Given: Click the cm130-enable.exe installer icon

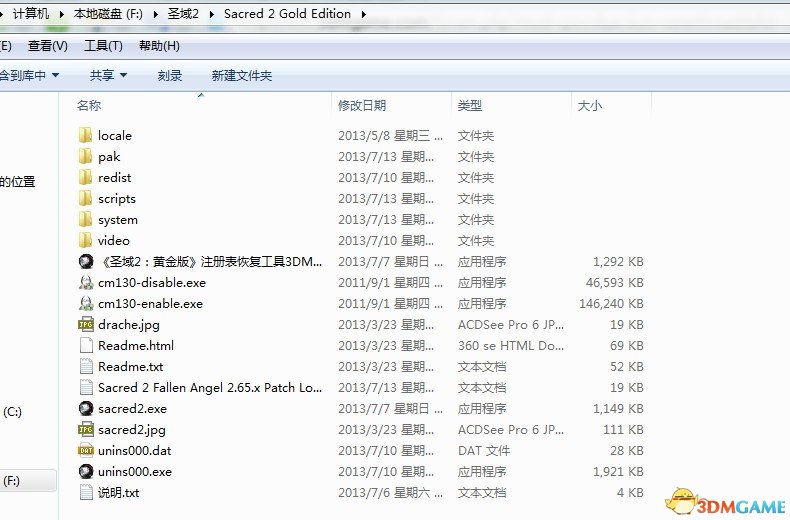Looking at the screenshot, I should [x=86, y=303].
